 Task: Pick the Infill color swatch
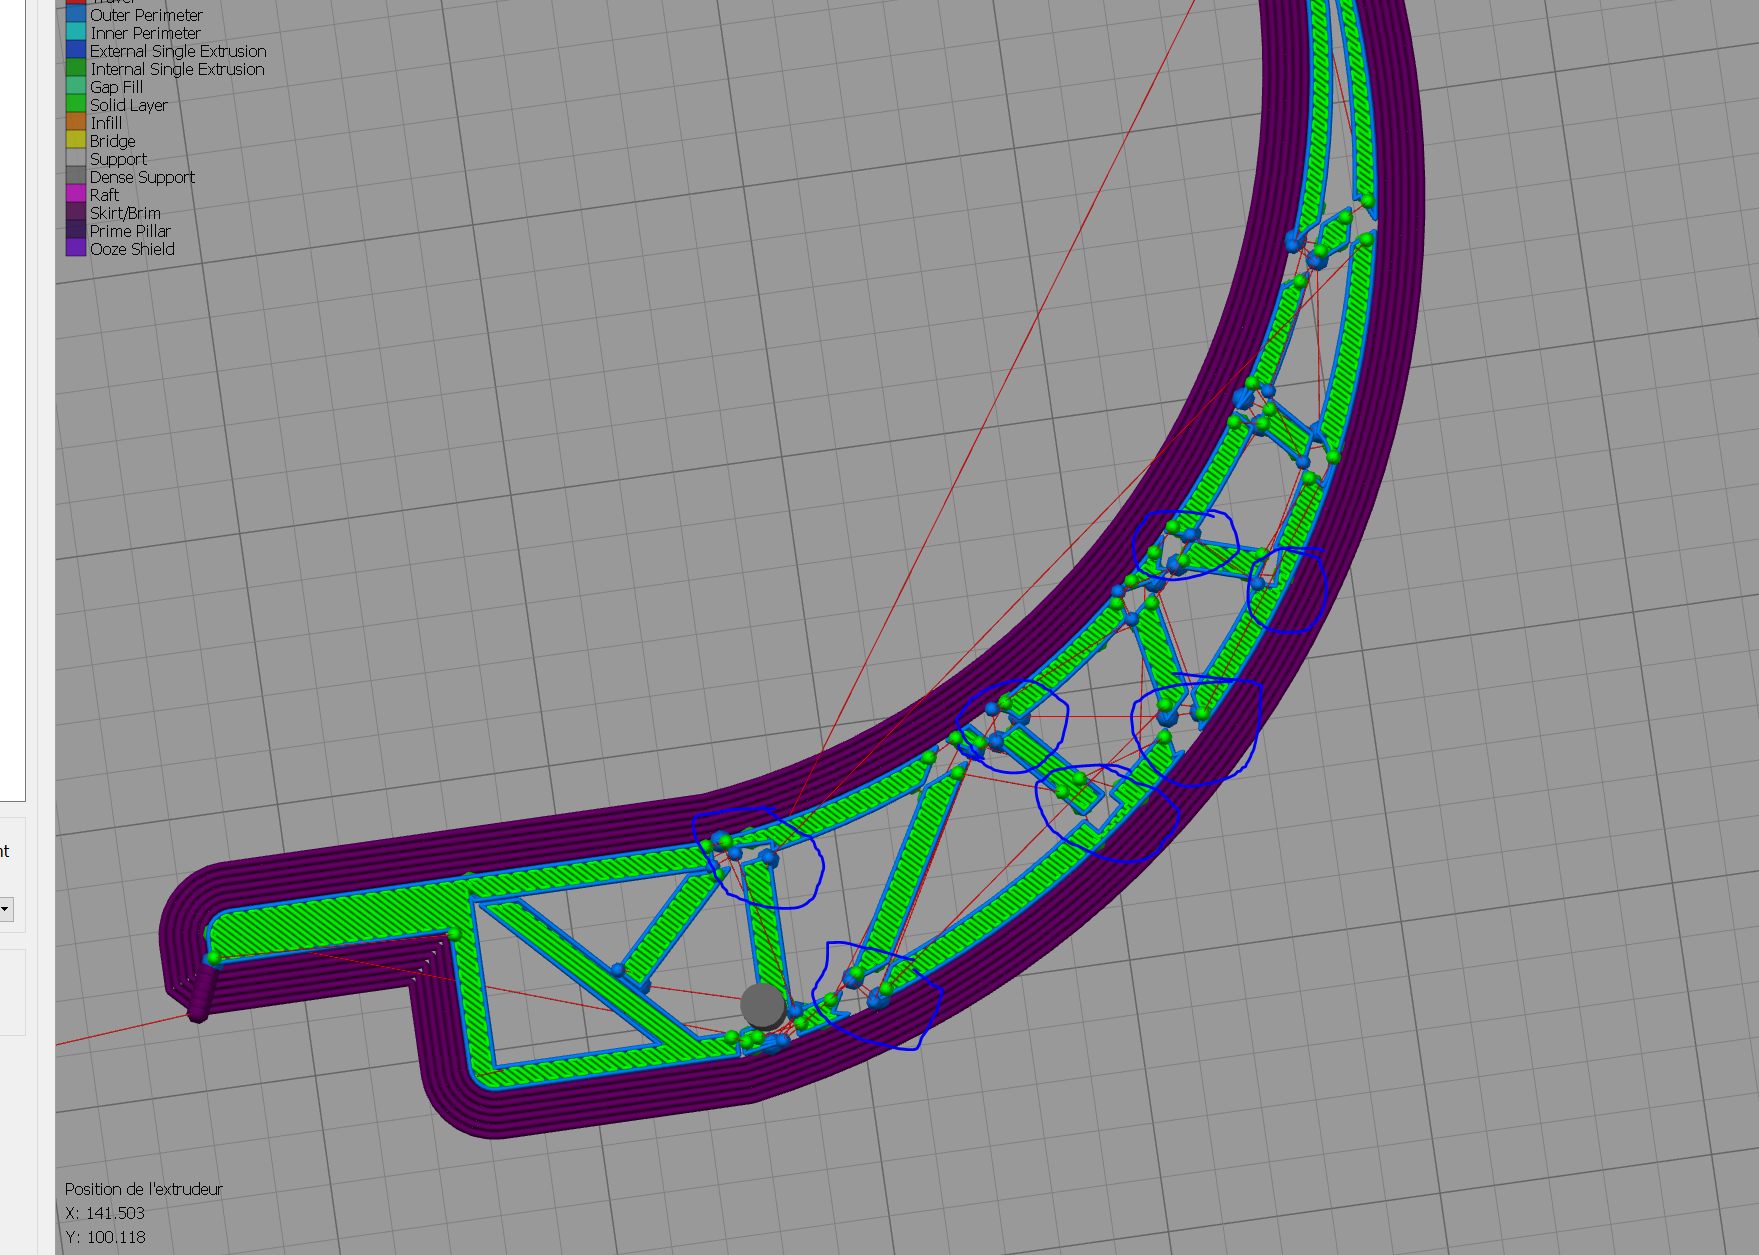point(76,123)
